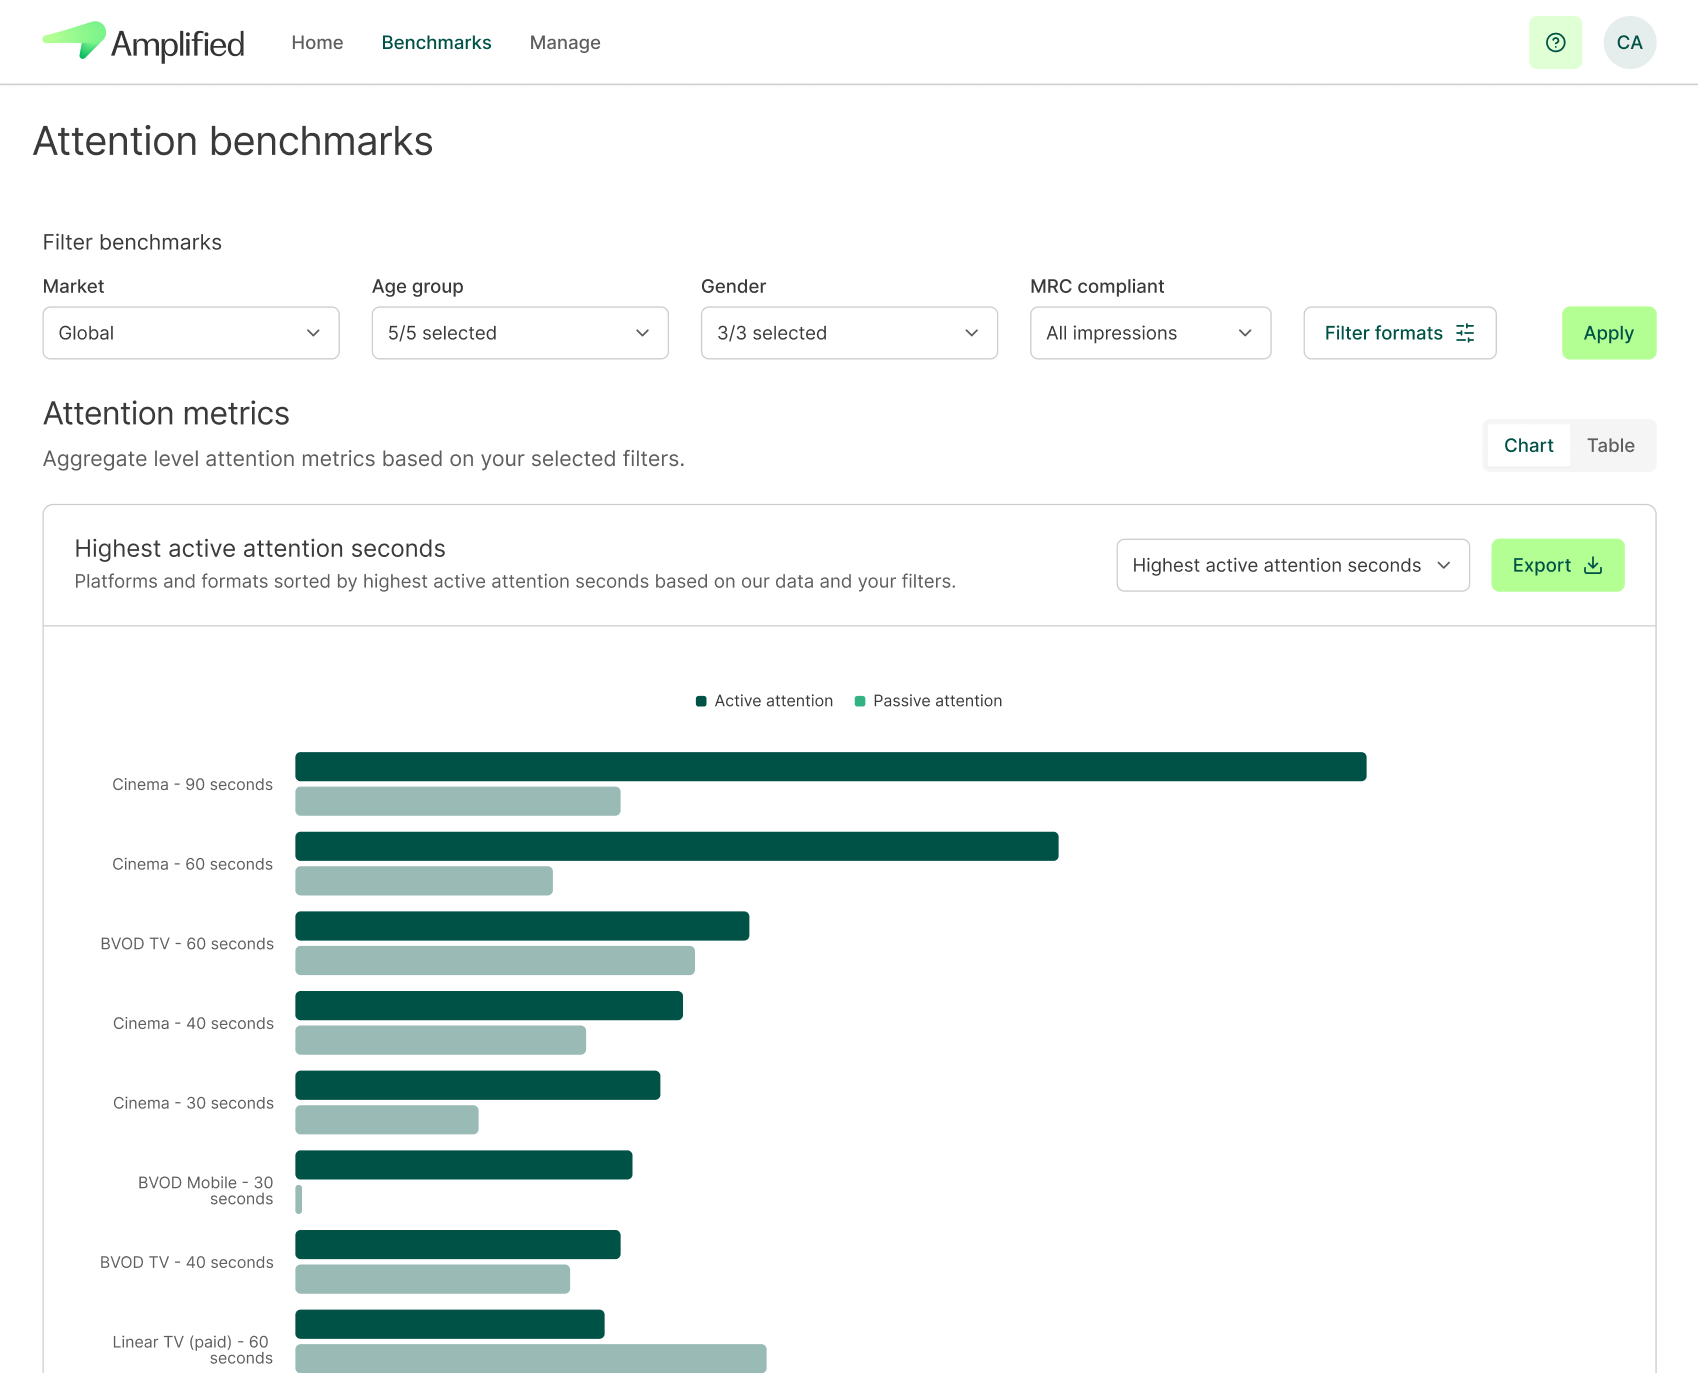
Task: Click the 'Attention metrics' heading
Action: point(166,413)
